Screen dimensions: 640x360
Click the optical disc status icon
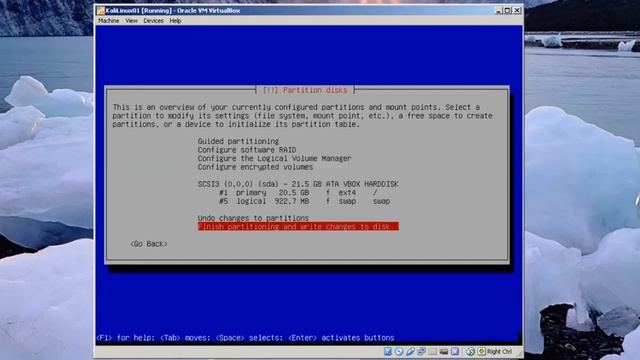[399, 351]
